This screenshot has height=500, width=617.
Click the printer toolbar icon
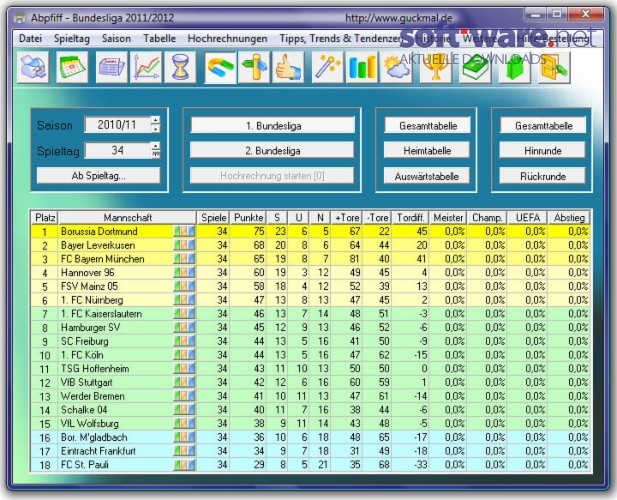(x=33, y=67)
